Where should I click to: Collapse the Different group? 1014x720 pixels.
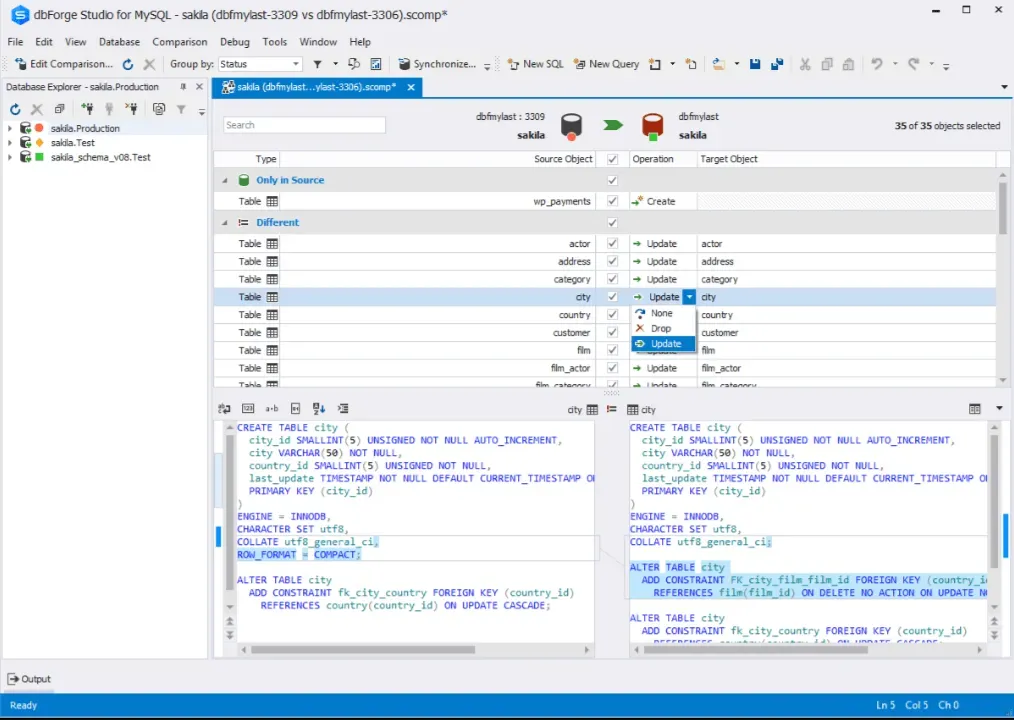[x=224, y=223]
